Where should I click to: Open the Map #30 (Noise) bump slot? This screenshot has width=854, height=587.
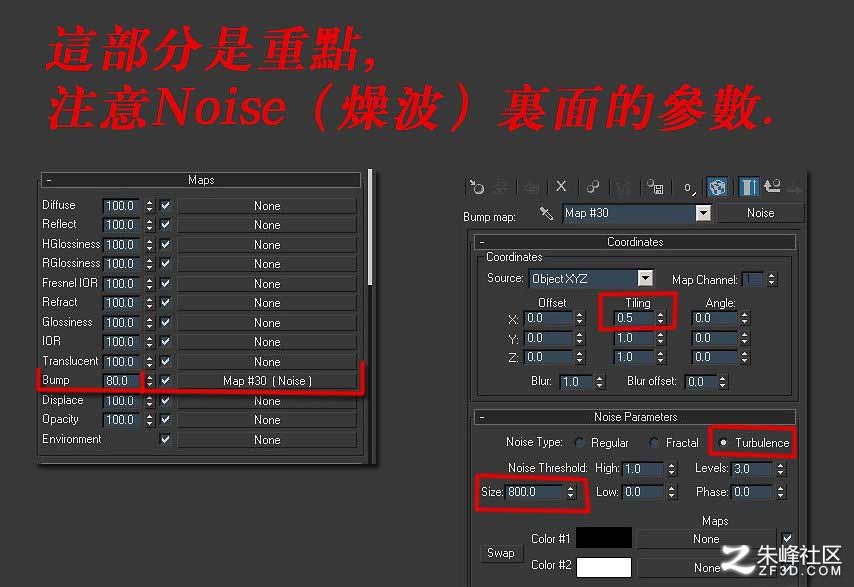tap(267, 381)
